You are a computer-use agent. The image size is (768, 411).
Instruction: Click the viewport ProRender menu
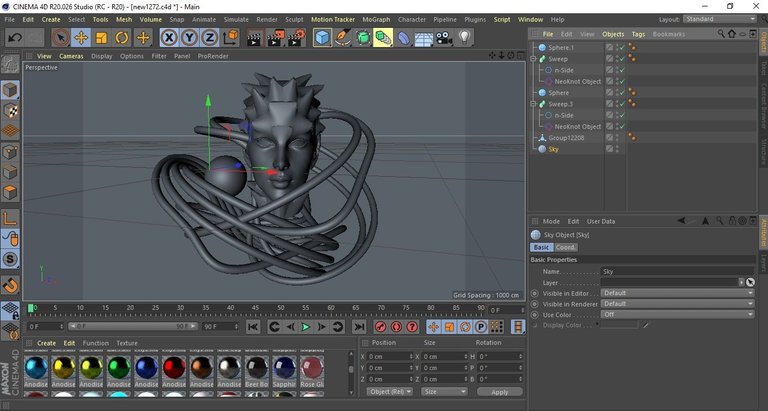click(x=213, y=56)
